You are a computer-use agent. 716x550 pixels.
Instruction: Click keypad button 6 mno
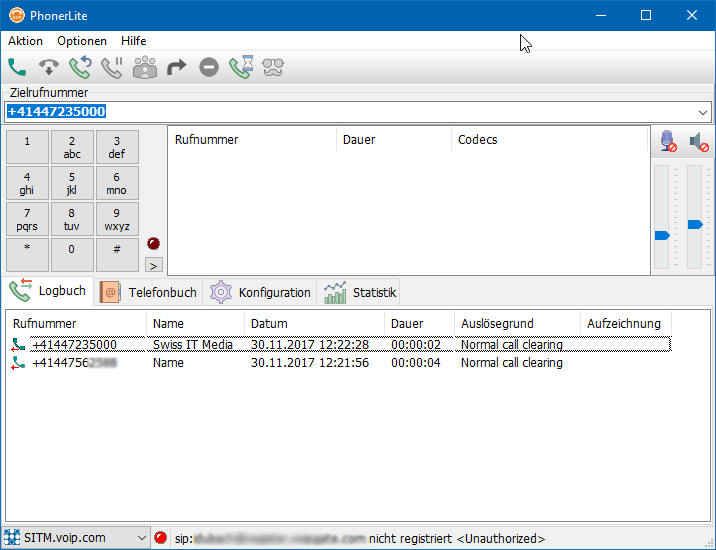(x=117, y=183)
